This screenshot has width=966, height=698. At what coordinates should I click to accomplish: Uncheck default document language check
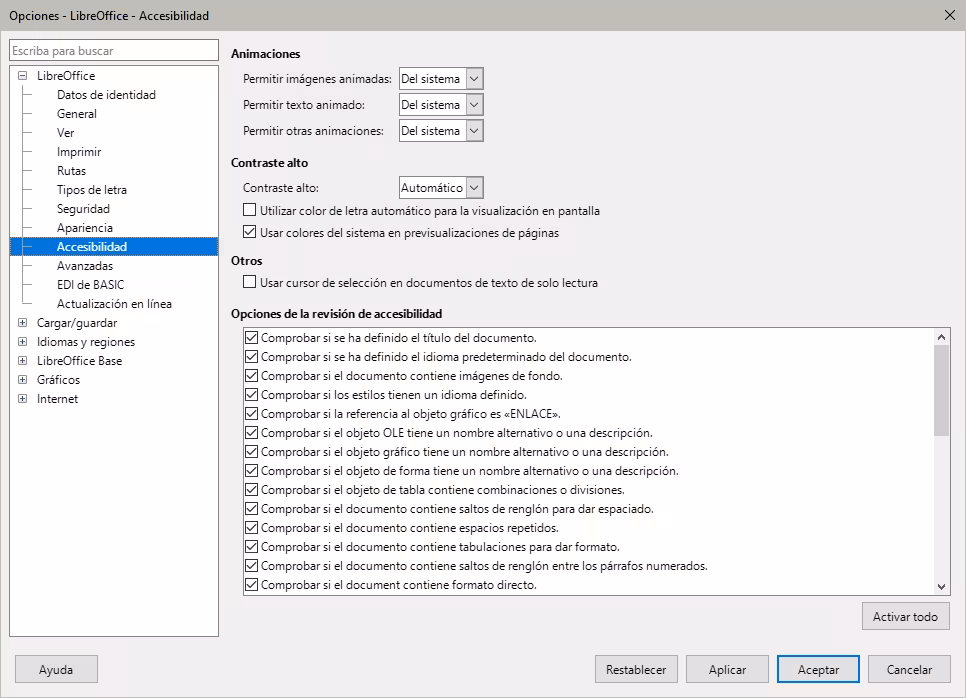click(251, 357)
